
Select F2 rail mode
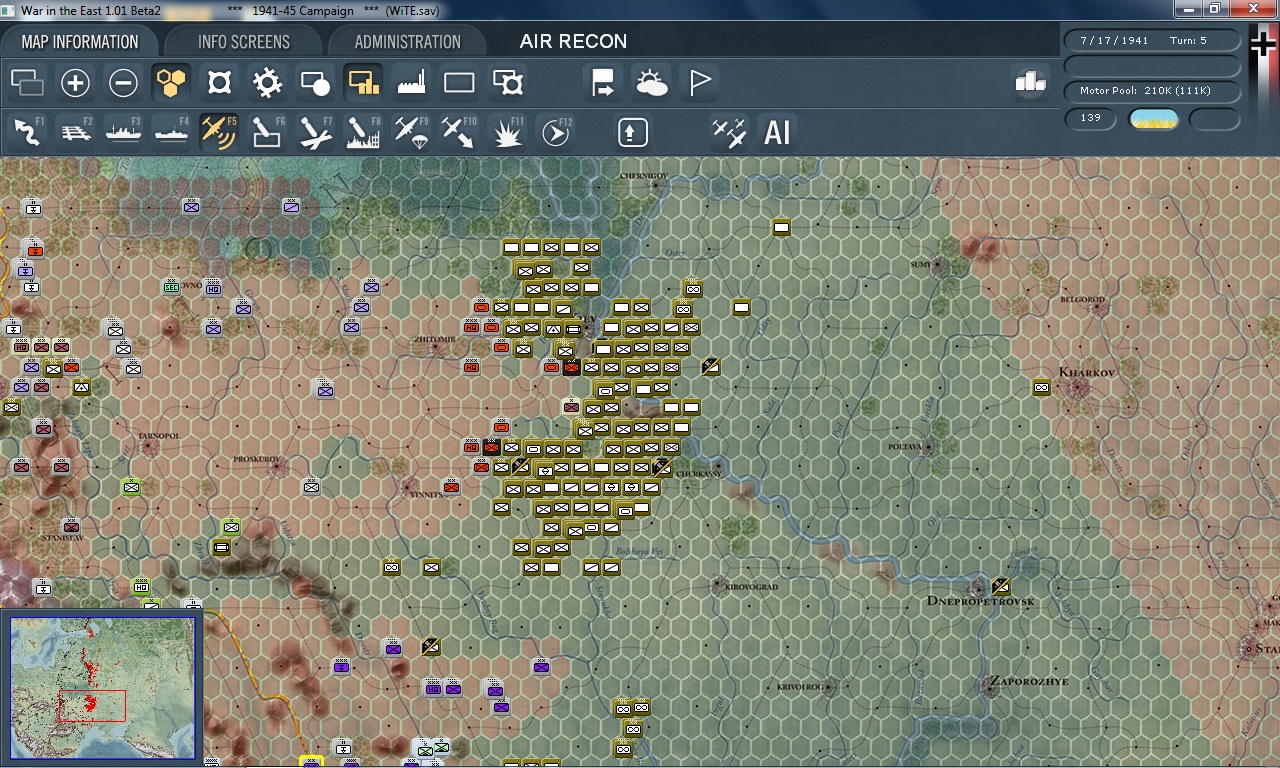coord(75,132)
